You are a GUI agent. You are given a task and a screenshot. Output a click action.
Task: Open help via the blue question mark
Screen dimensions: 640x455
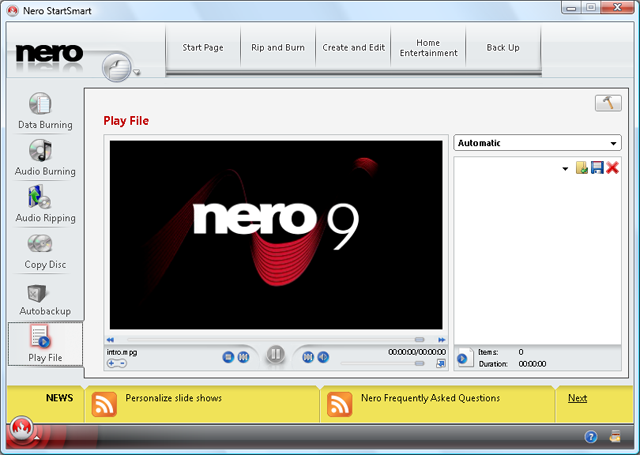590,437
